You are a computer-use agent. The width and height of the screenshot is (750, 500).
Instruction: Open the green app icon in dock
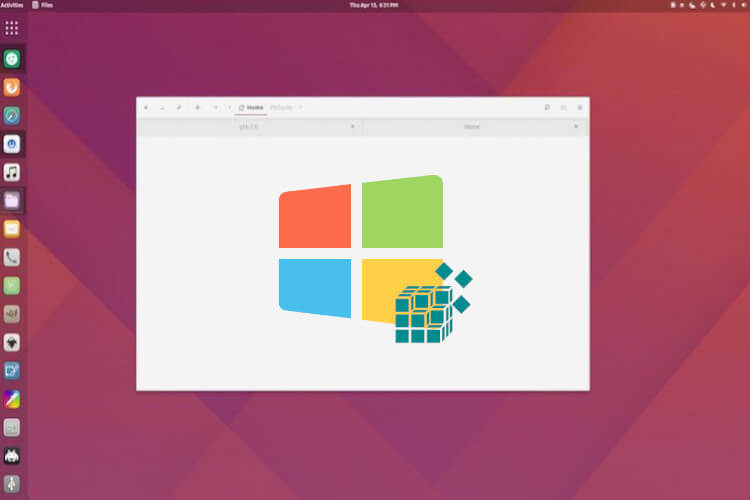(x=12, y=286)
